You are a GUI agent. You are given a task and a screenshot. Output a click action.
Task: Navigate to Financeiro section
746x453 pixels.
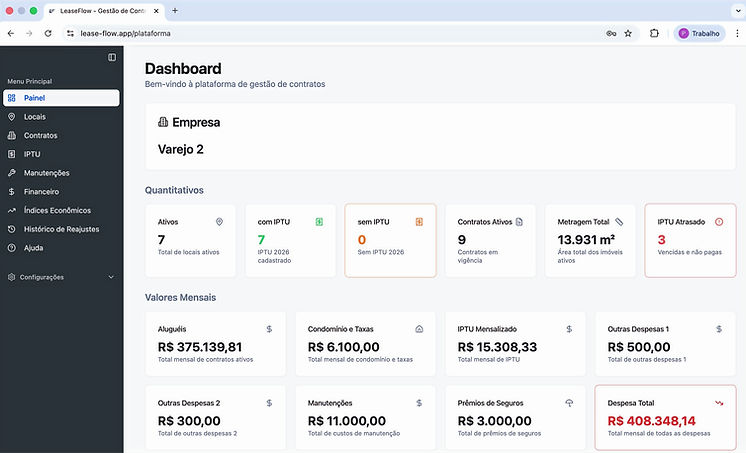click(x=61, y=192)
